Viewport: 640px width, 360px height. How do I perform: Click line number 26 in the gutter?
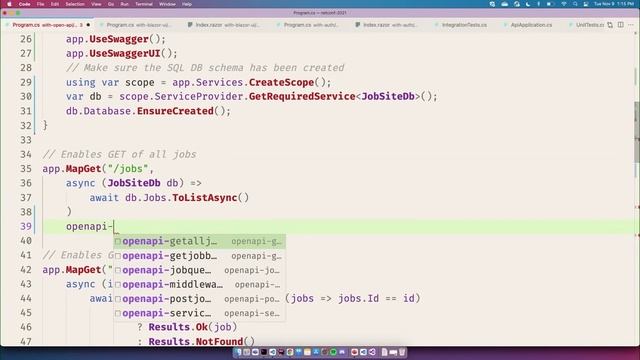[x=26, y=39]
